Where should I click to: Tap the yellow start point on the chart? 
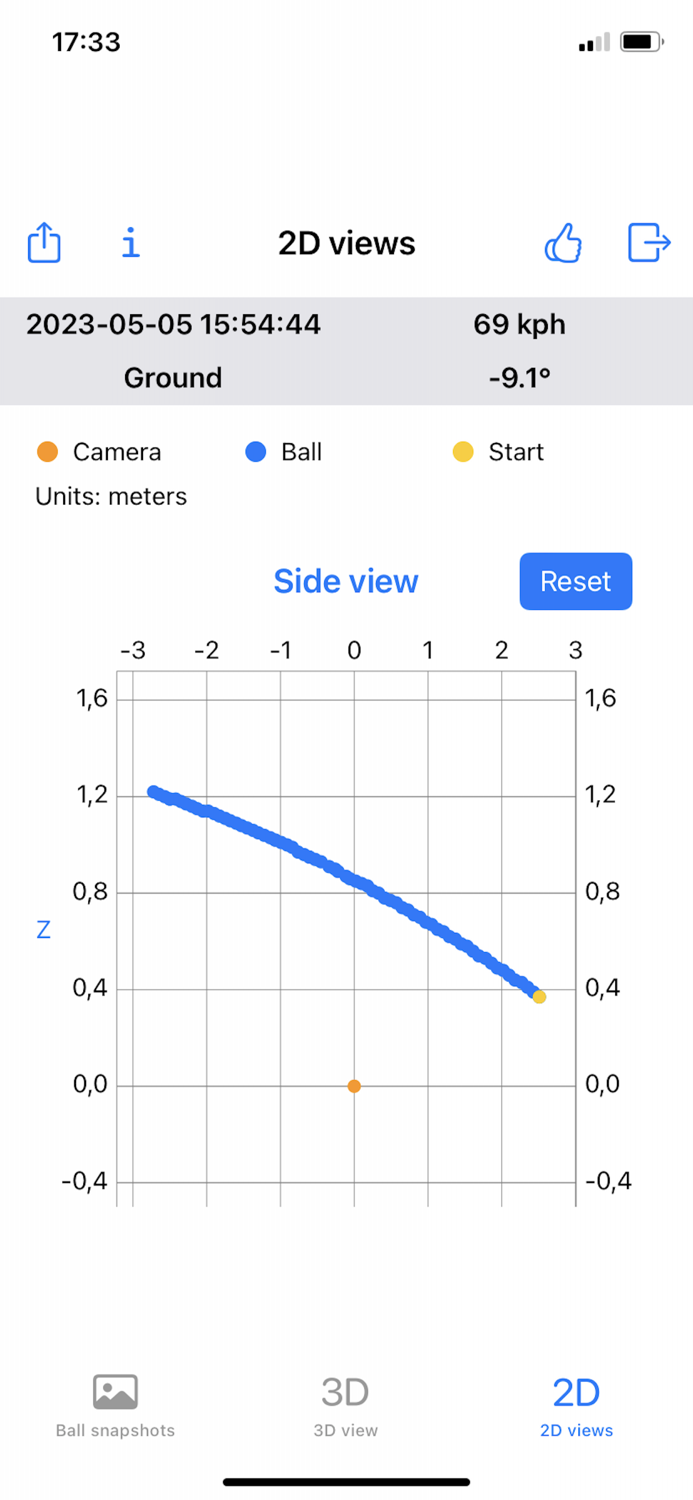(538, 996)
